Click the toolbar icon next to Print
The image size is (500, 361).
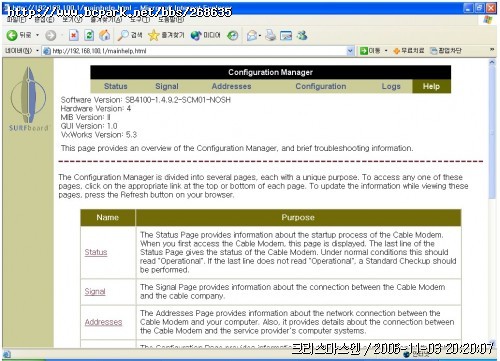[286, 35]
